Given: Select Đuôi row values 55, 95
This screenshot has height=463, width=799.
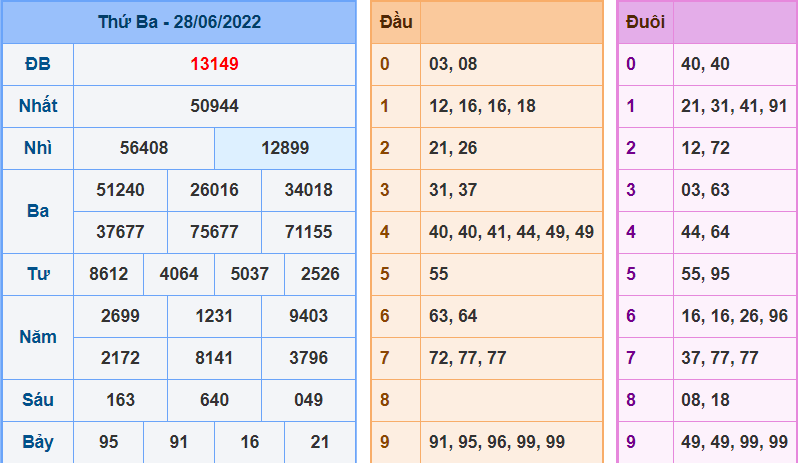Looking at the screenshot, I should (705, 274).
